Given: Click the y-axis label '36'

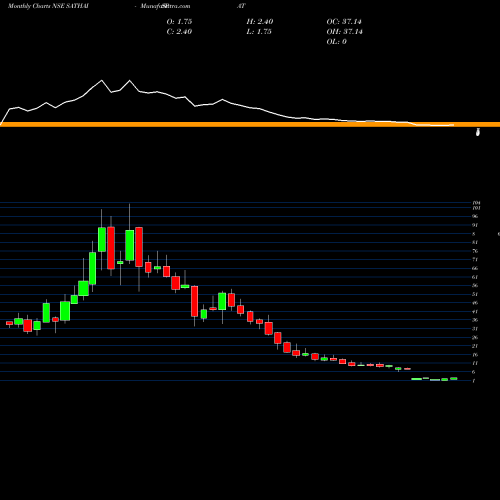Looking at the screenshot, I should click(475, 320).
